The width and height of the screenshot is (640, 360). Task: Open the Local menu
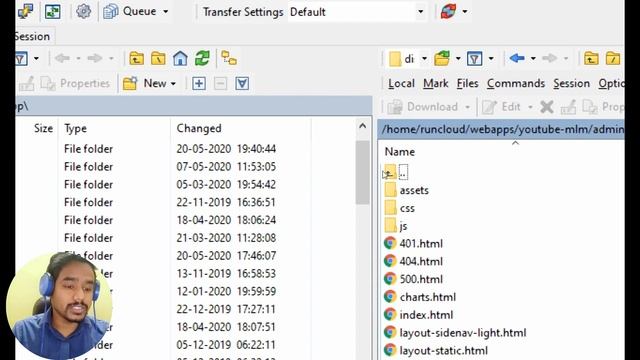(401, 84)
